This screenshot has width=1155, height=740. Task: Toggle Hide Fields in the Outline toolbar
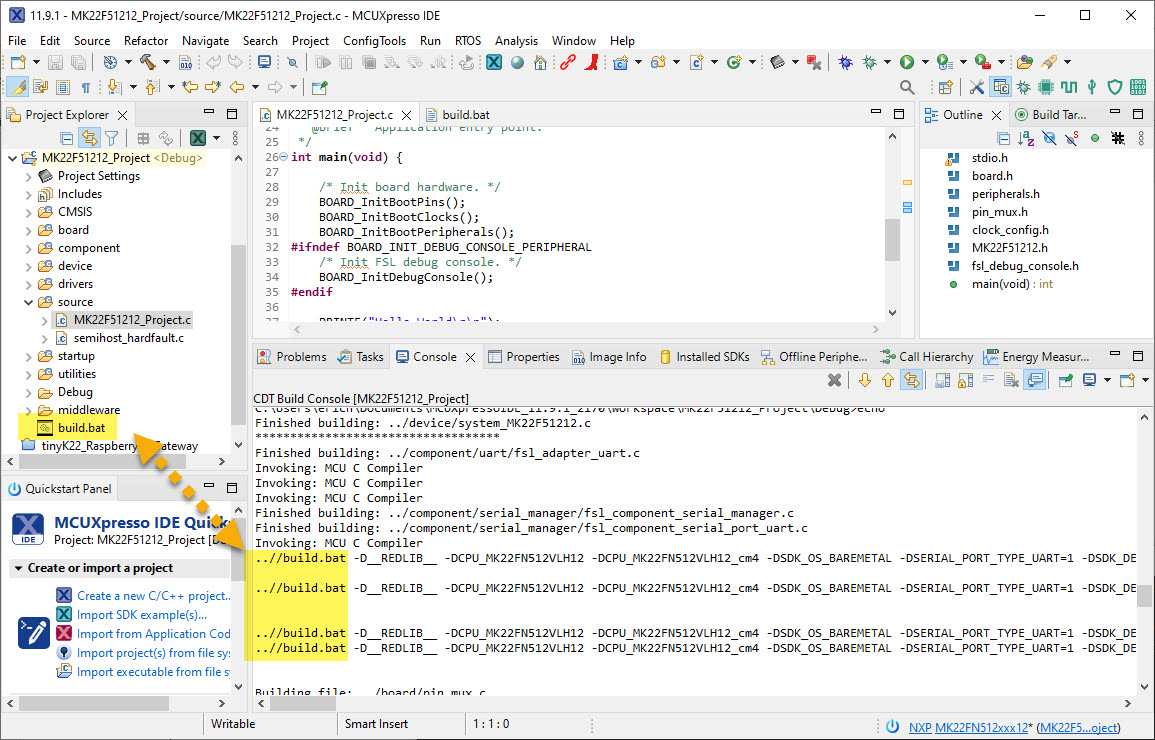1049,138
